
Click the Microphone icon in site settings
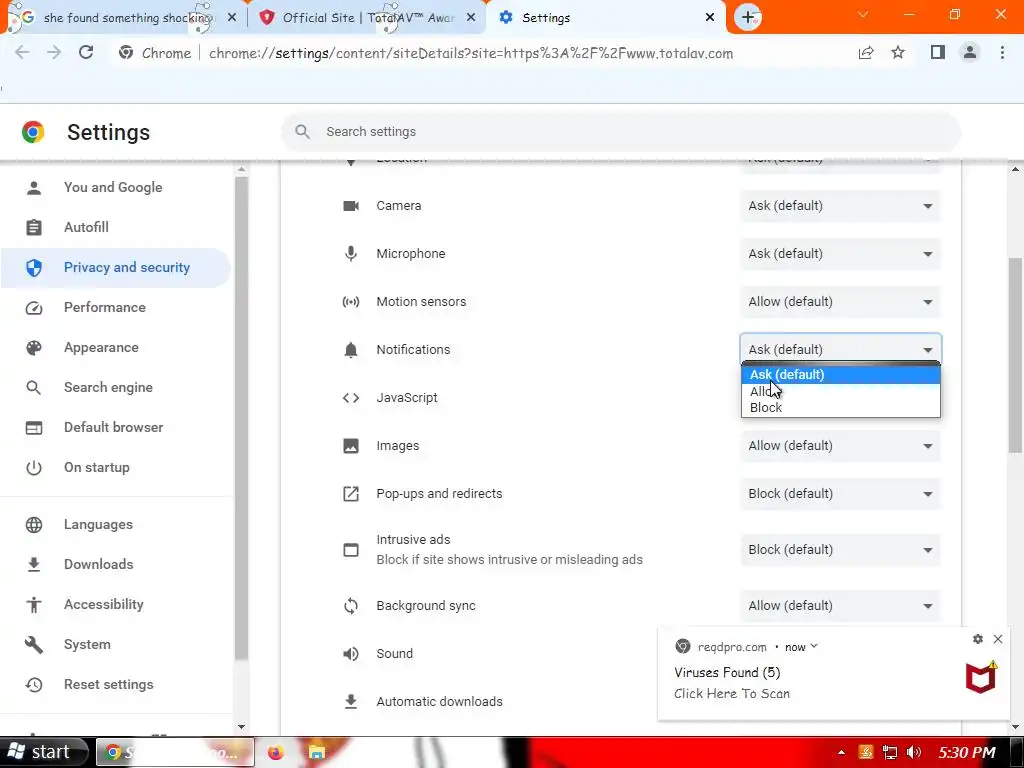click(351, 253)
